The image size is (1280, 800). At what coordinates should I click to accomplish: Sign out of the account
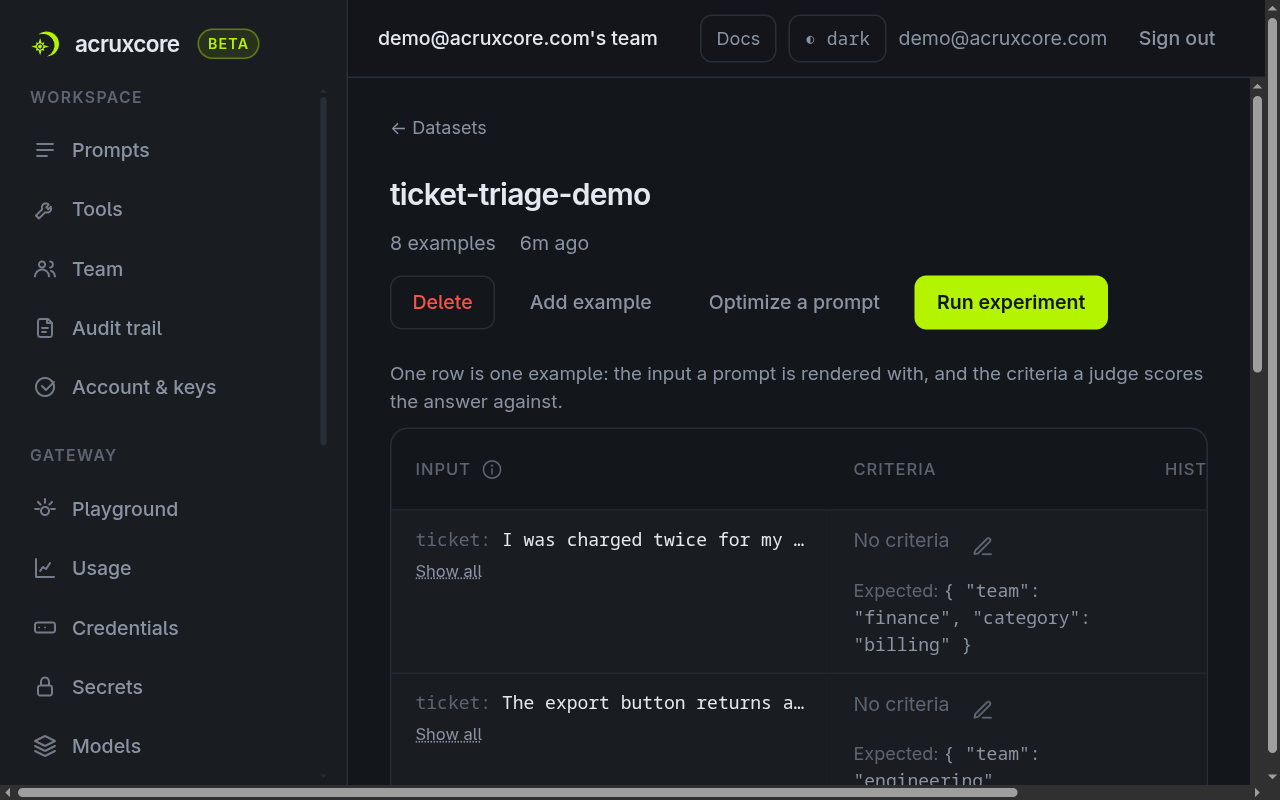click(x=1177, y=39)
